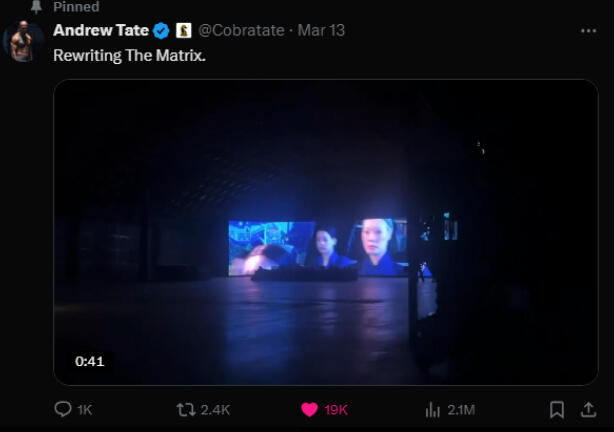This screenshot has height=432, width=614.
Task: Toggle bookmark for this tweet
Action: coord(557,409)
